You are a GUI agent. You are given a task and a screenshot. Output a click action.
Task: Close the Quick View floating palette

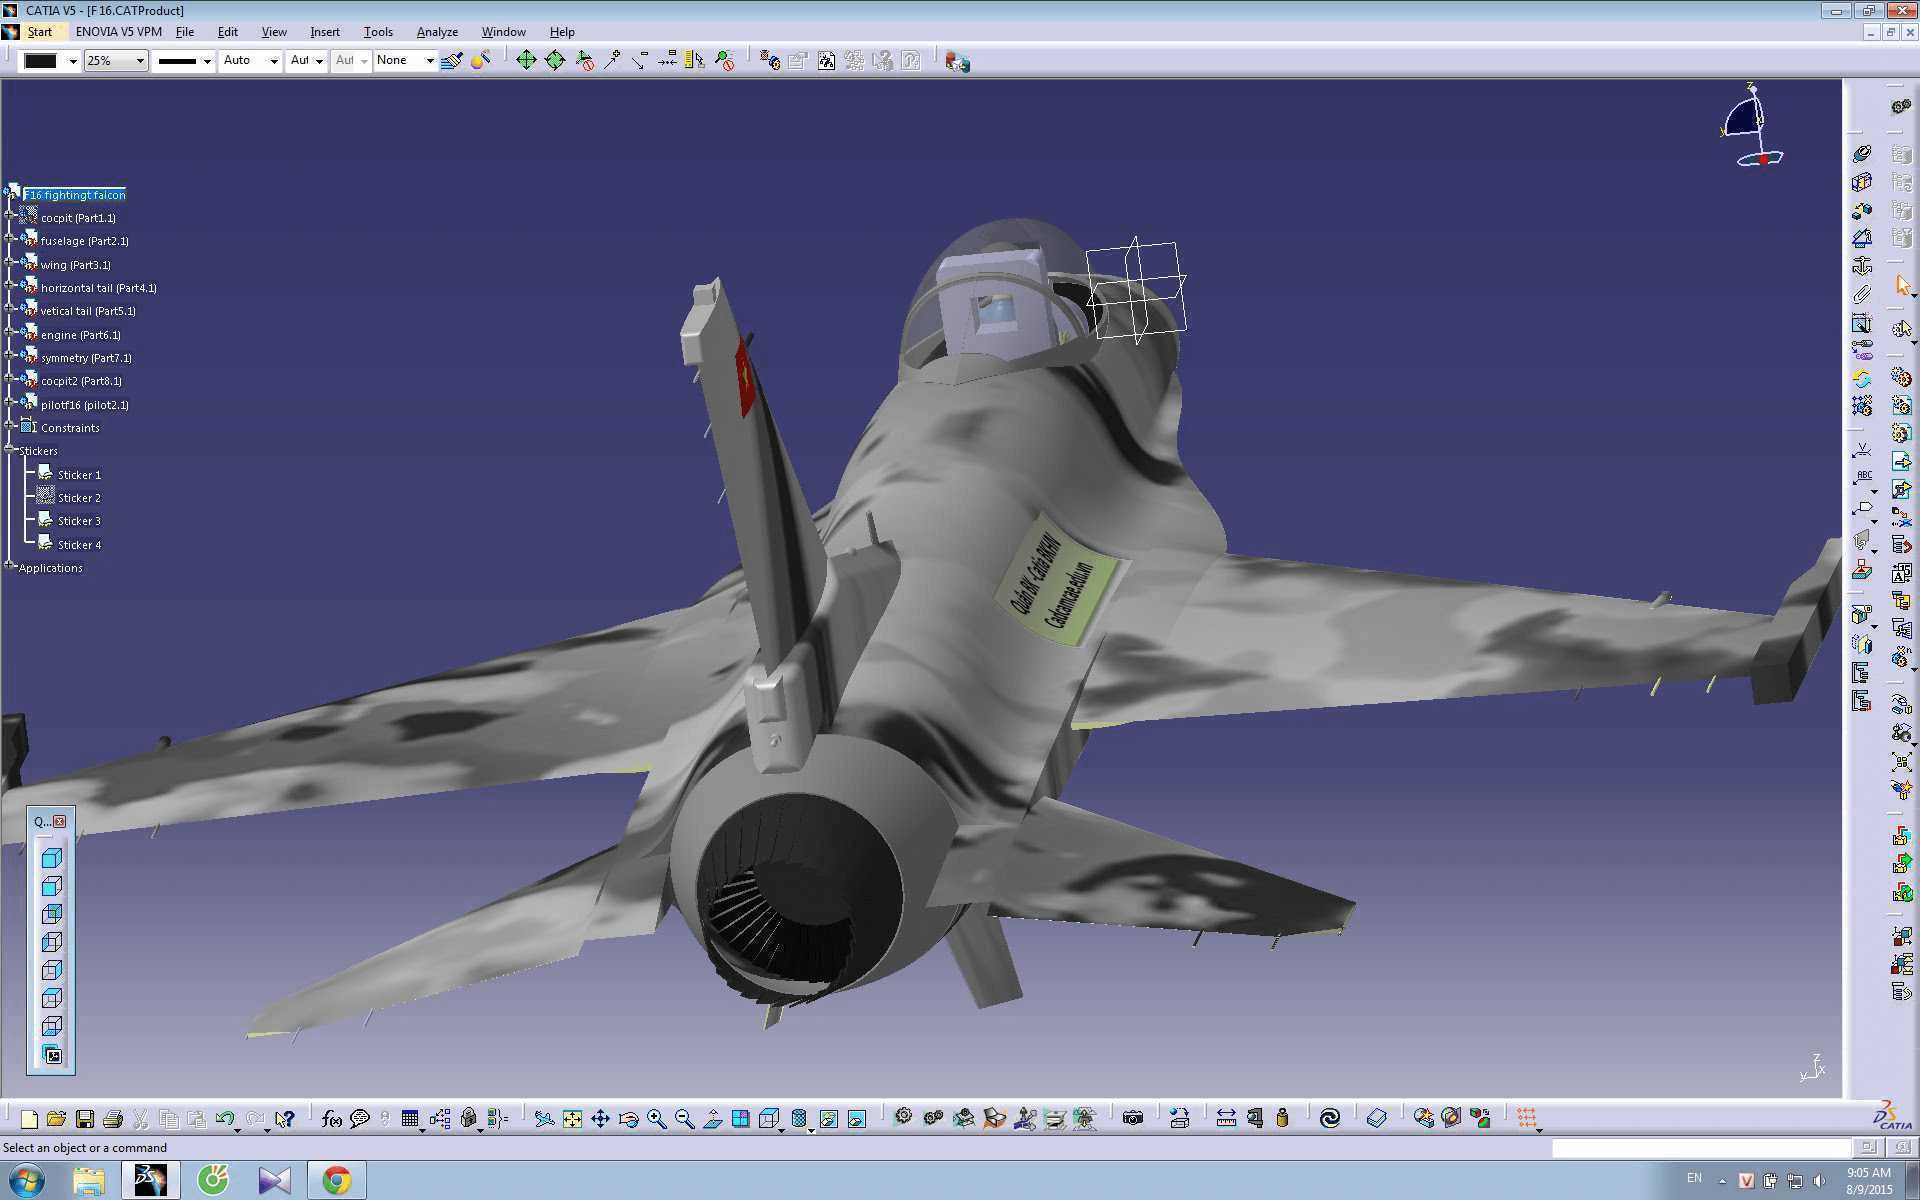pyautogui.click(x=60, y=821)
